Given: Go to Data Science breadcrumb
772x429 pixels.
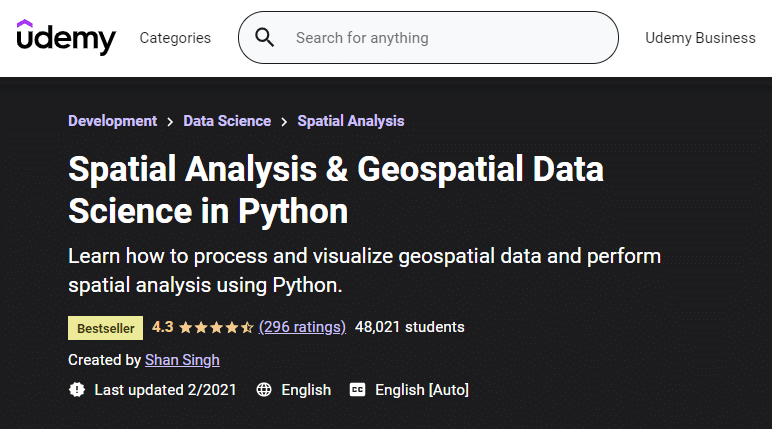Looking at the screenshot, I should (x=227, y=121).
